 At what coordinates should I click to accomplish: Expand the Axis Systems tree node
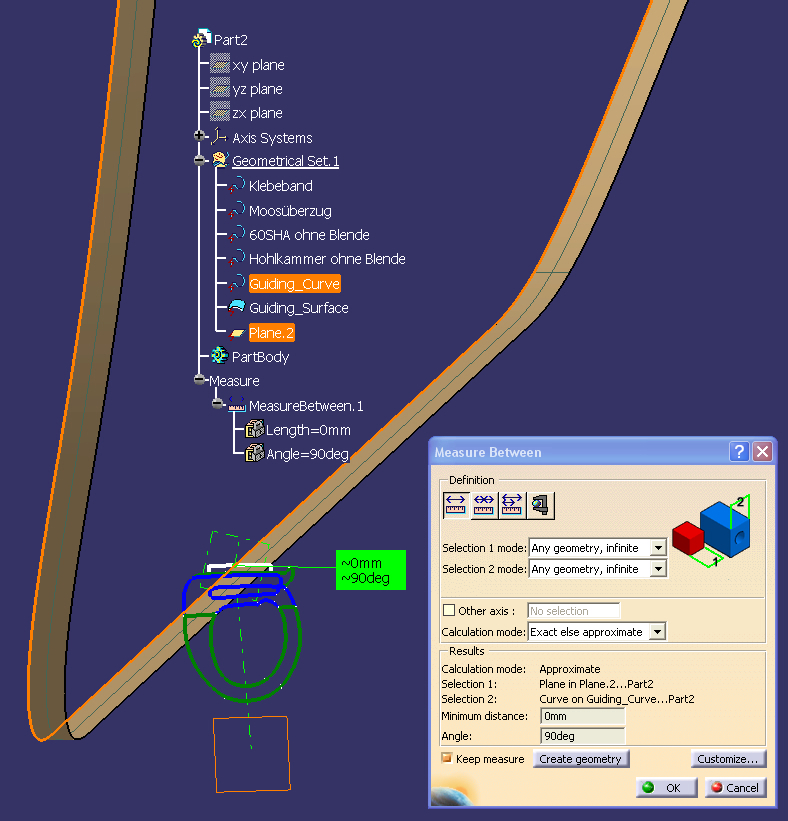[x=199, y=136]
